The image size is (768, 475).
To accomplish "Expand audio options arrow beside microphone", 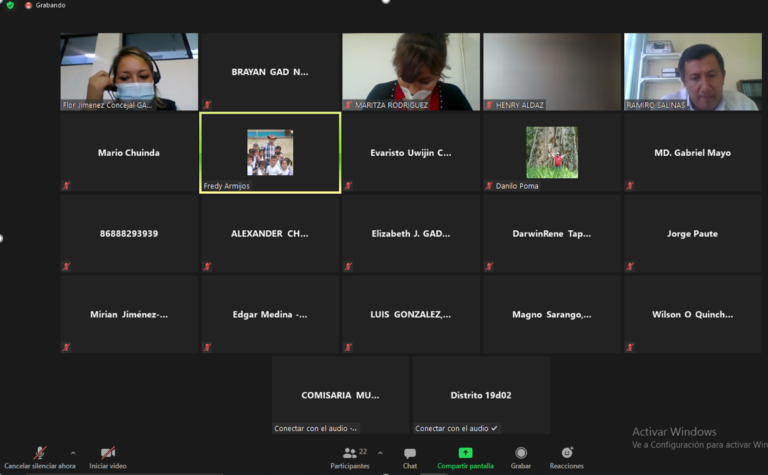I will (73, 453).
